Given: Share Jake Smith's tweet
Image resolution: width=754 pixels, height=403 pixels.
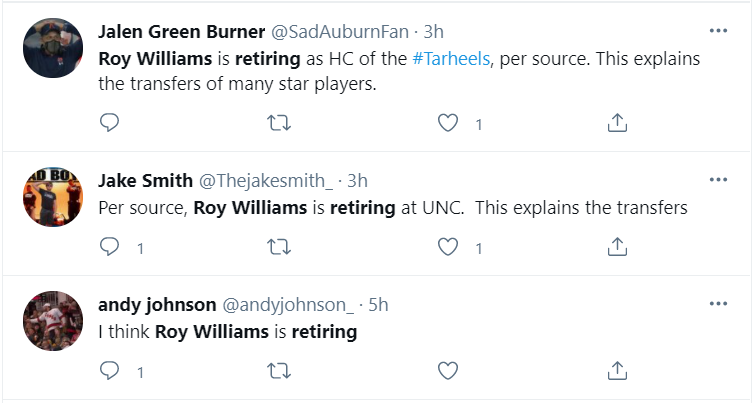Looking at the screenshot, I should click(617, 247).
